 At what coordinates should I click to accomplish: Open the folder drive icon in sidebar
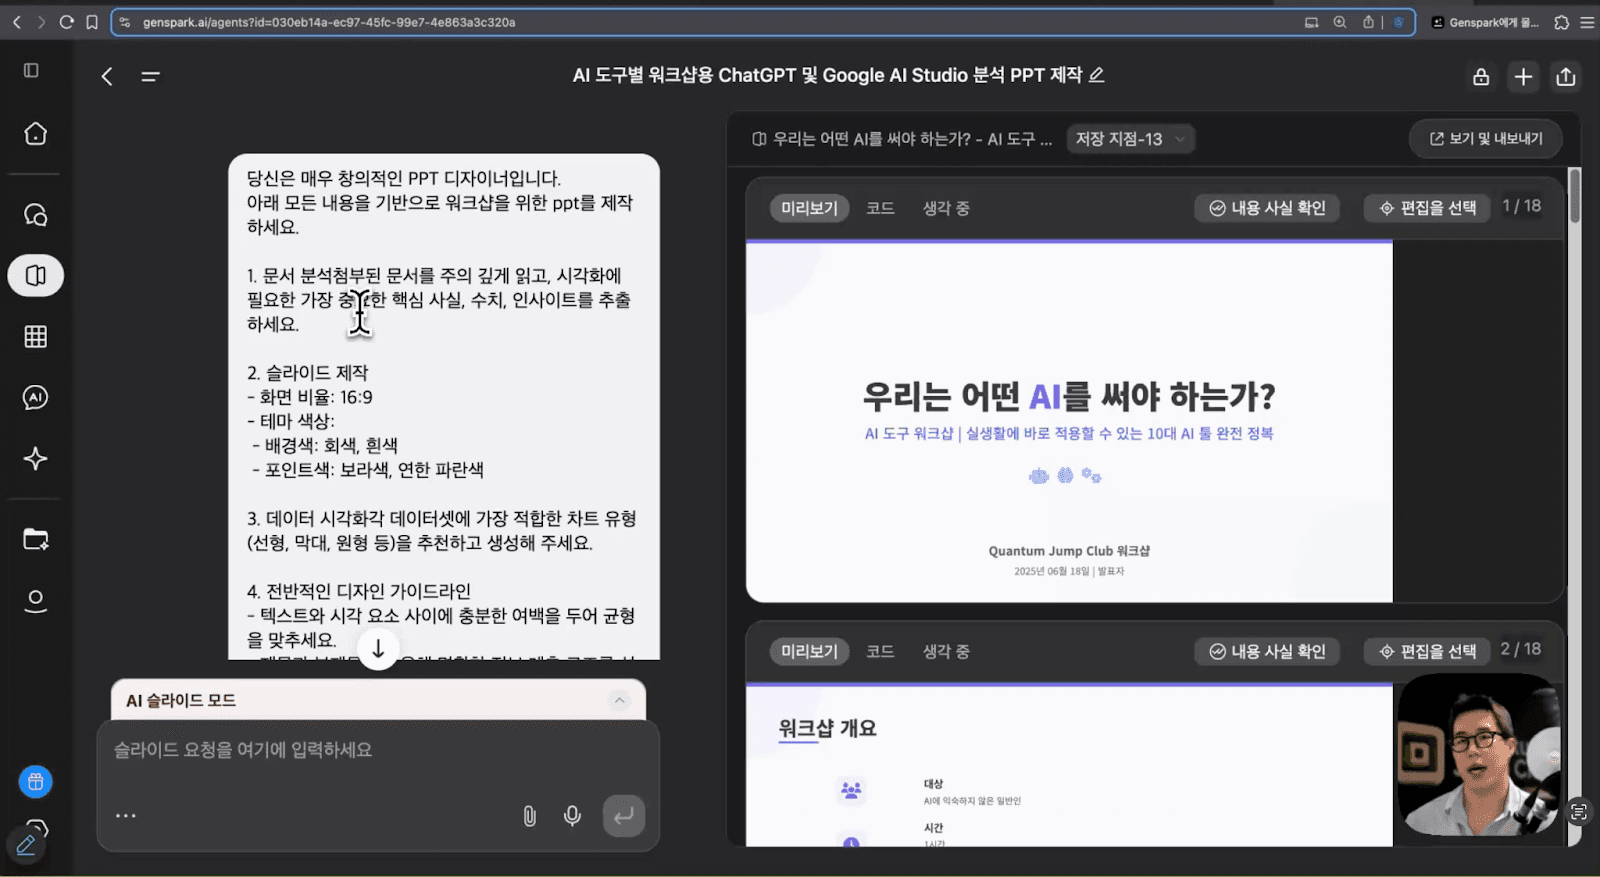[36, 540]
